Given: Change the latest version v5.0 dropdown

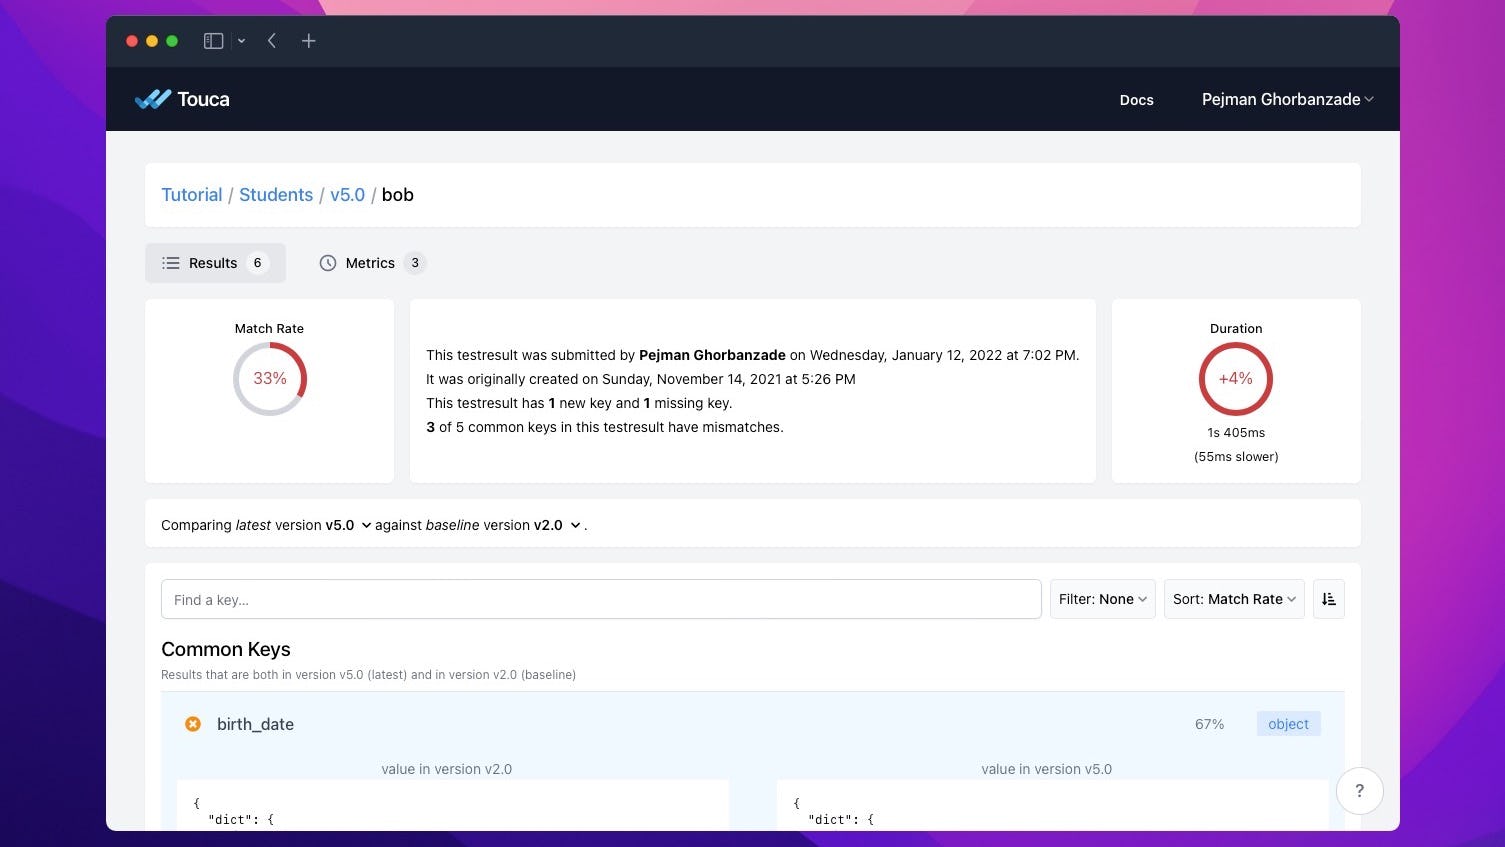Looking at the screenshot, I should (x=348, y=525).
